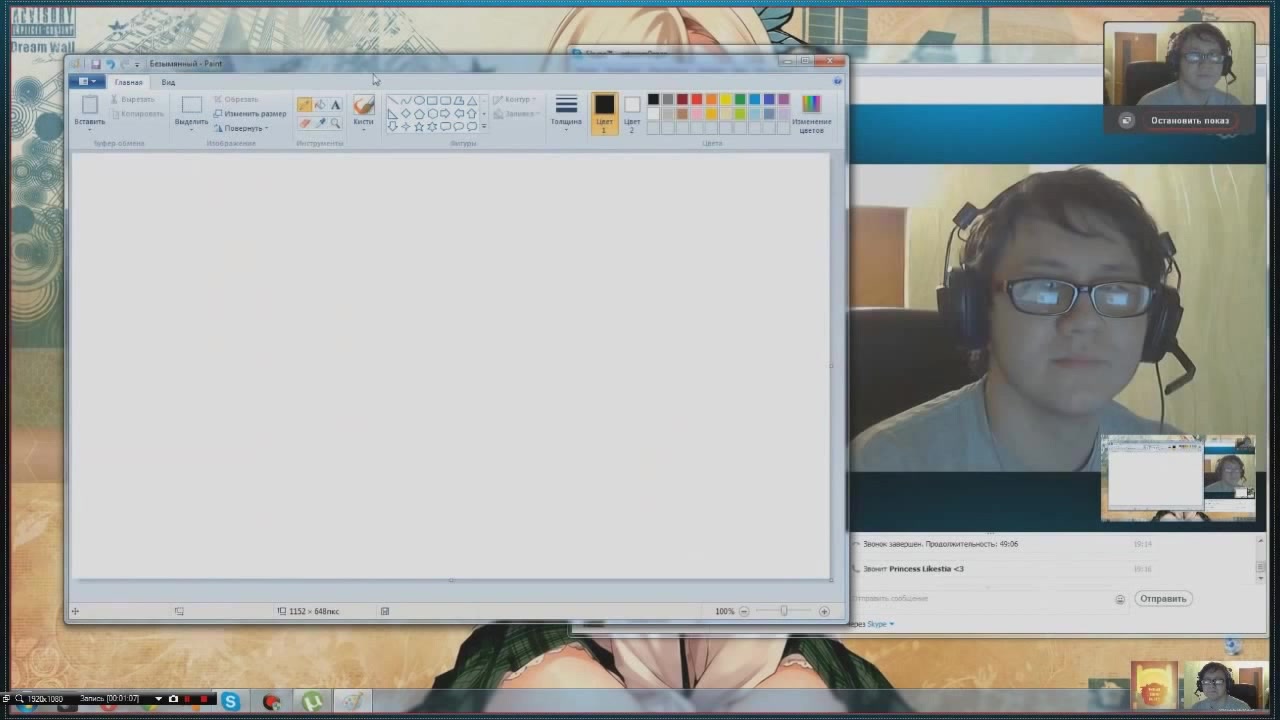Click the Skype icon in the taskbar
The image size is (1280, 720).
click(x=231, y=702)
